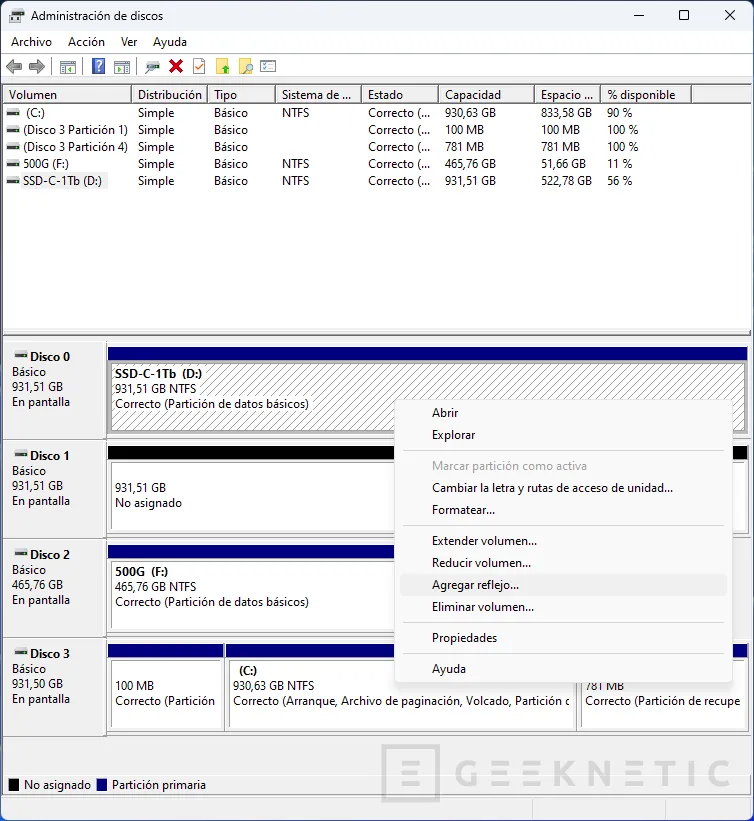Sort by the Distribución column header

[169, 95]
